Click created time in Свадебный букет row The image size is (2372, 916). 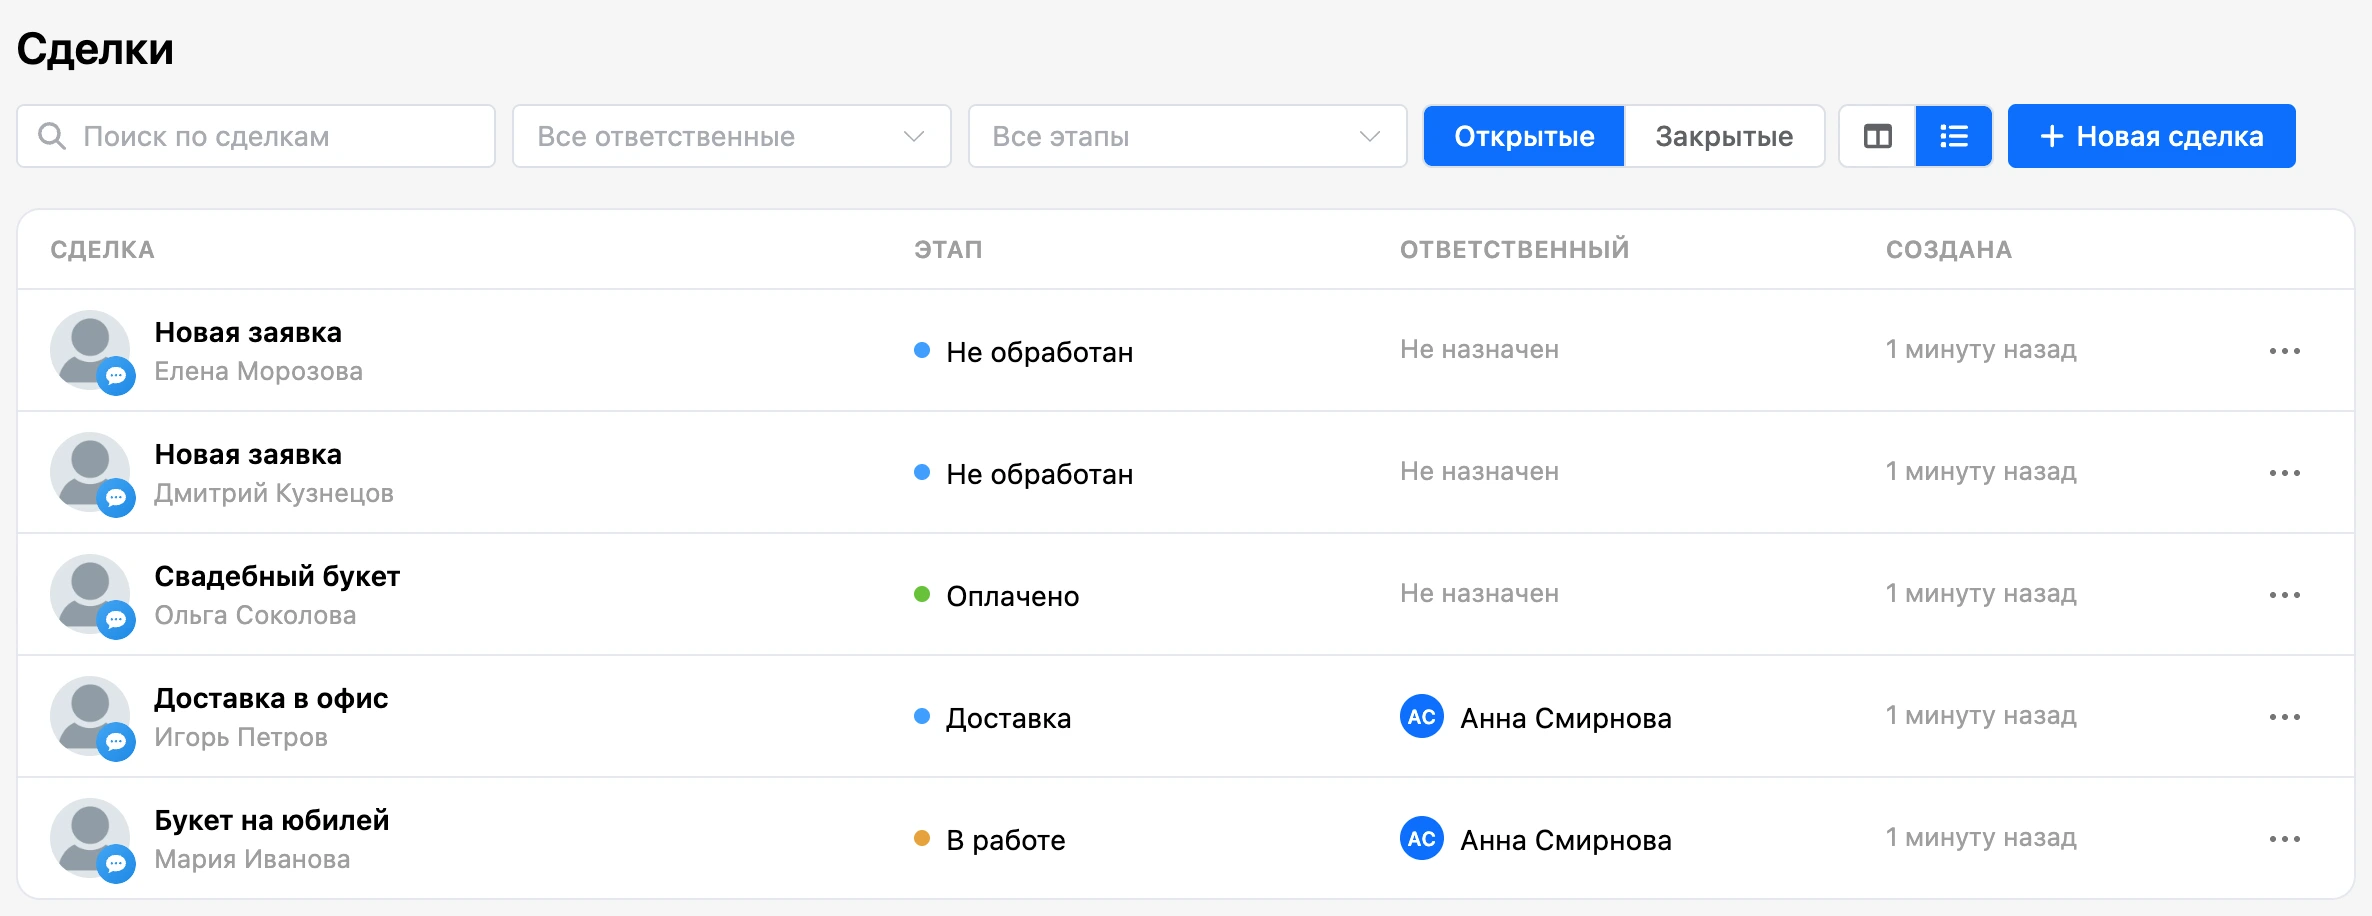click(1981, 593)
